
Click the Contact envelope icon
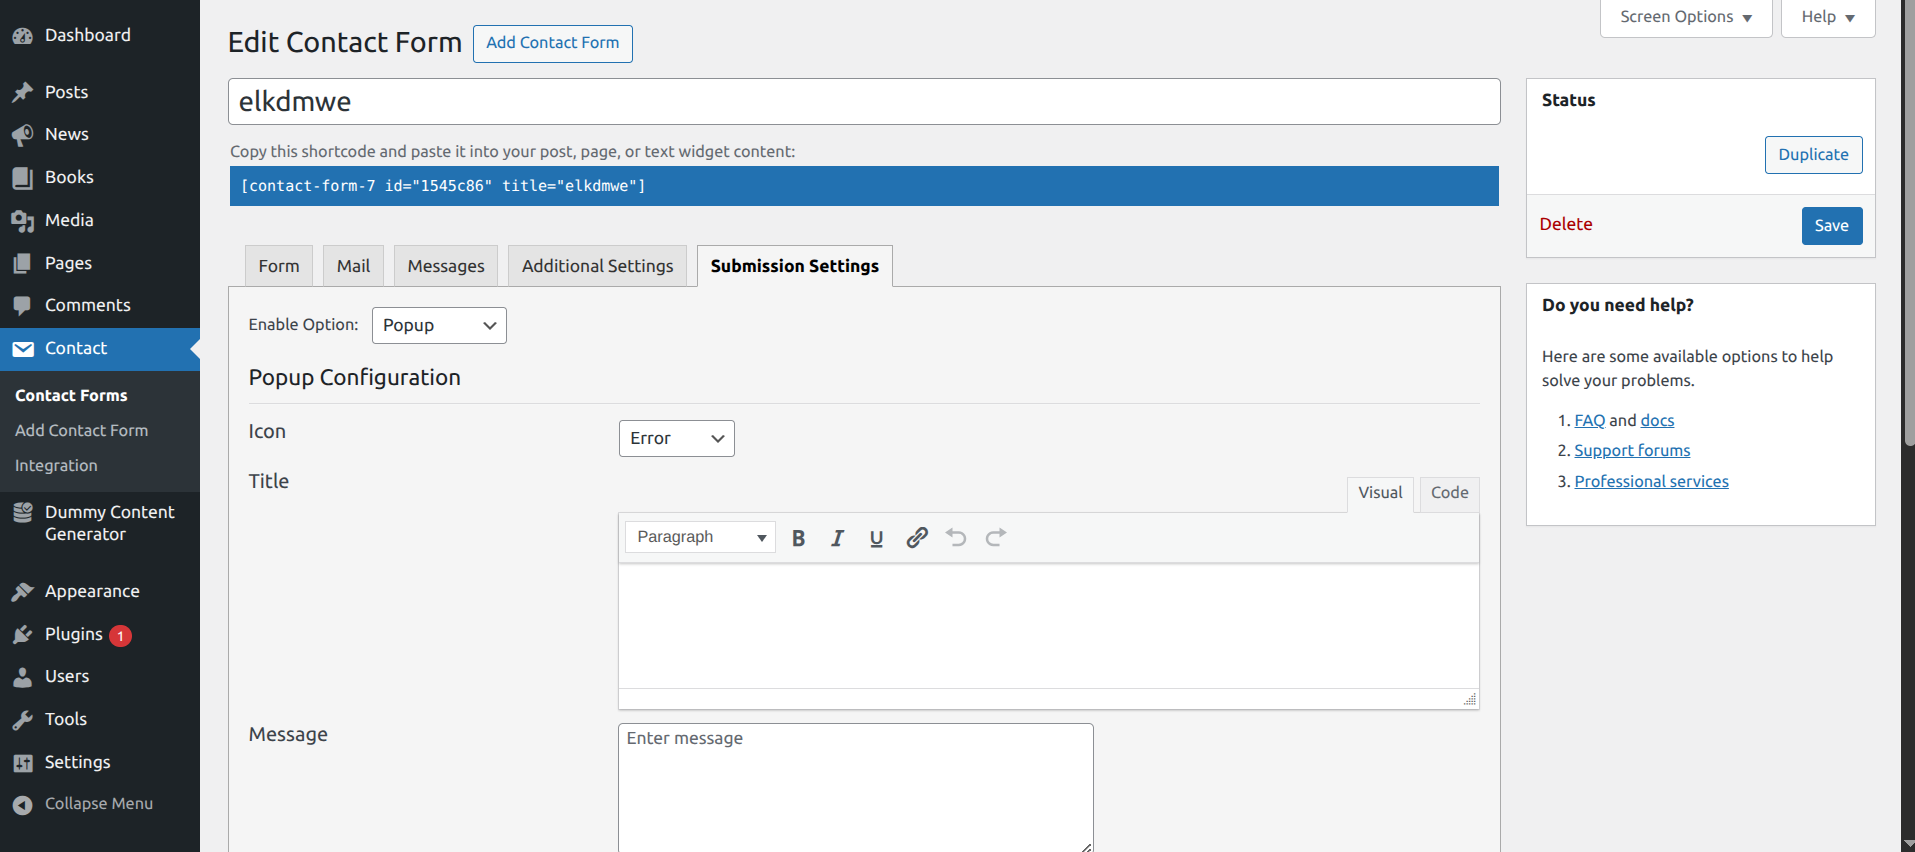[x=23, y=349]
